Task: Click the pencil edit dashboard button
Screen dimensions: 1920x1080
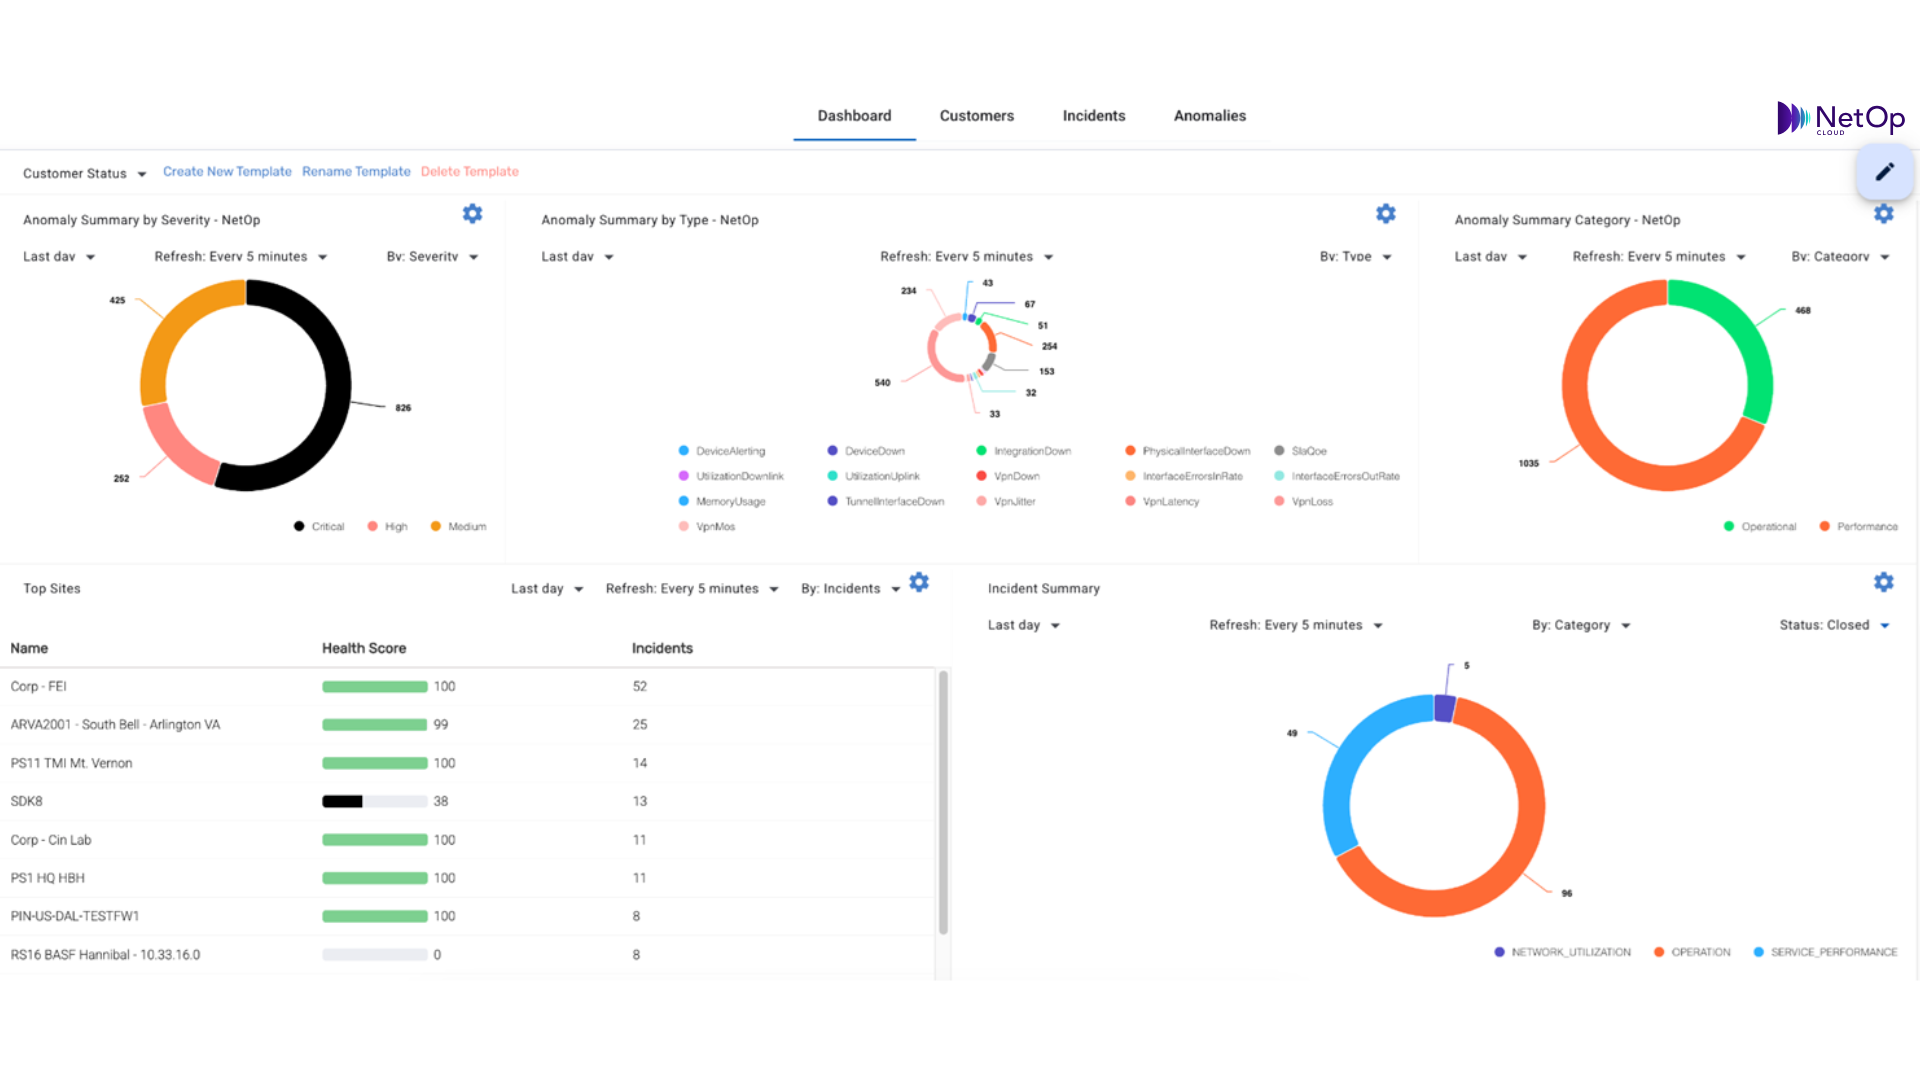Action: (x=1884, y=172)
